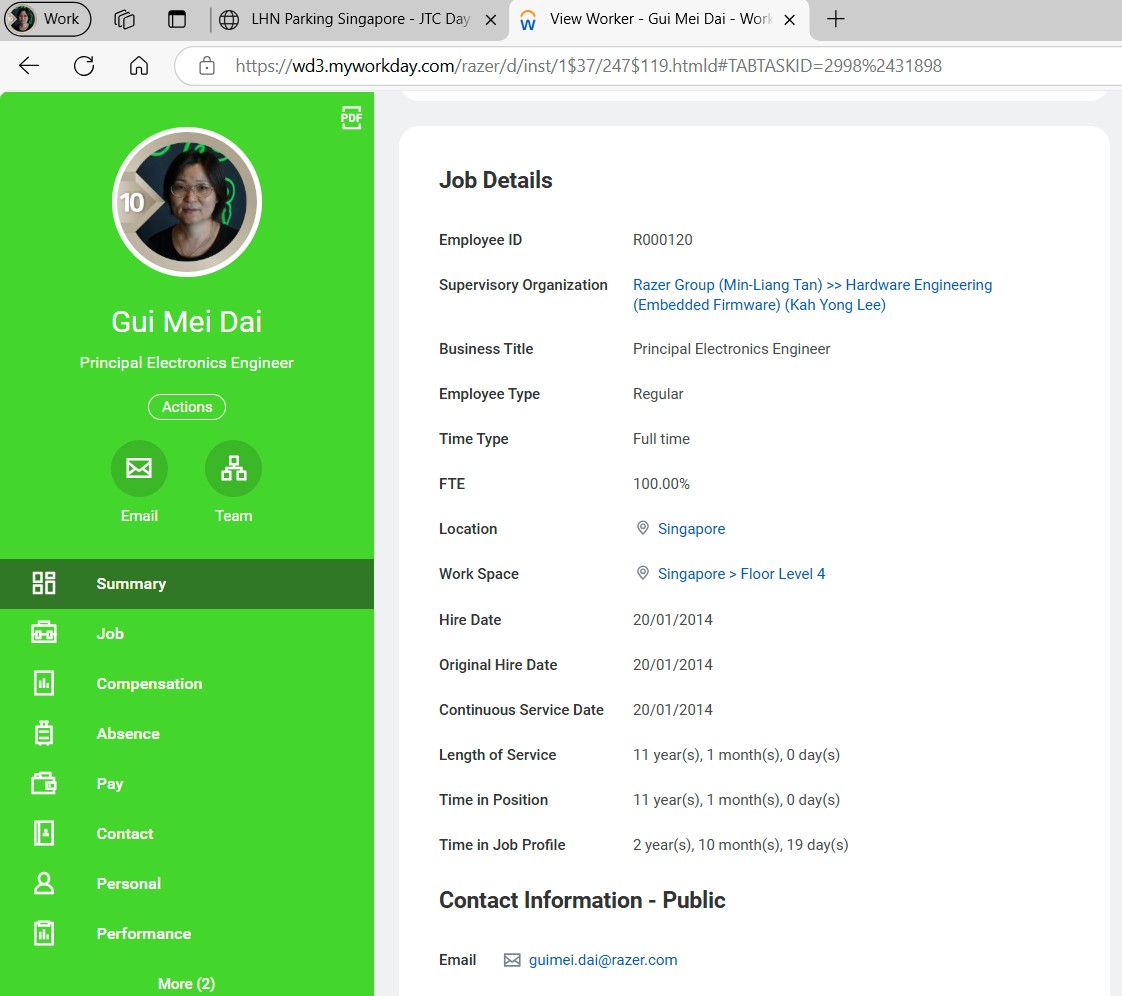
Task: Click the browser home icon
Action: (139, 66)
